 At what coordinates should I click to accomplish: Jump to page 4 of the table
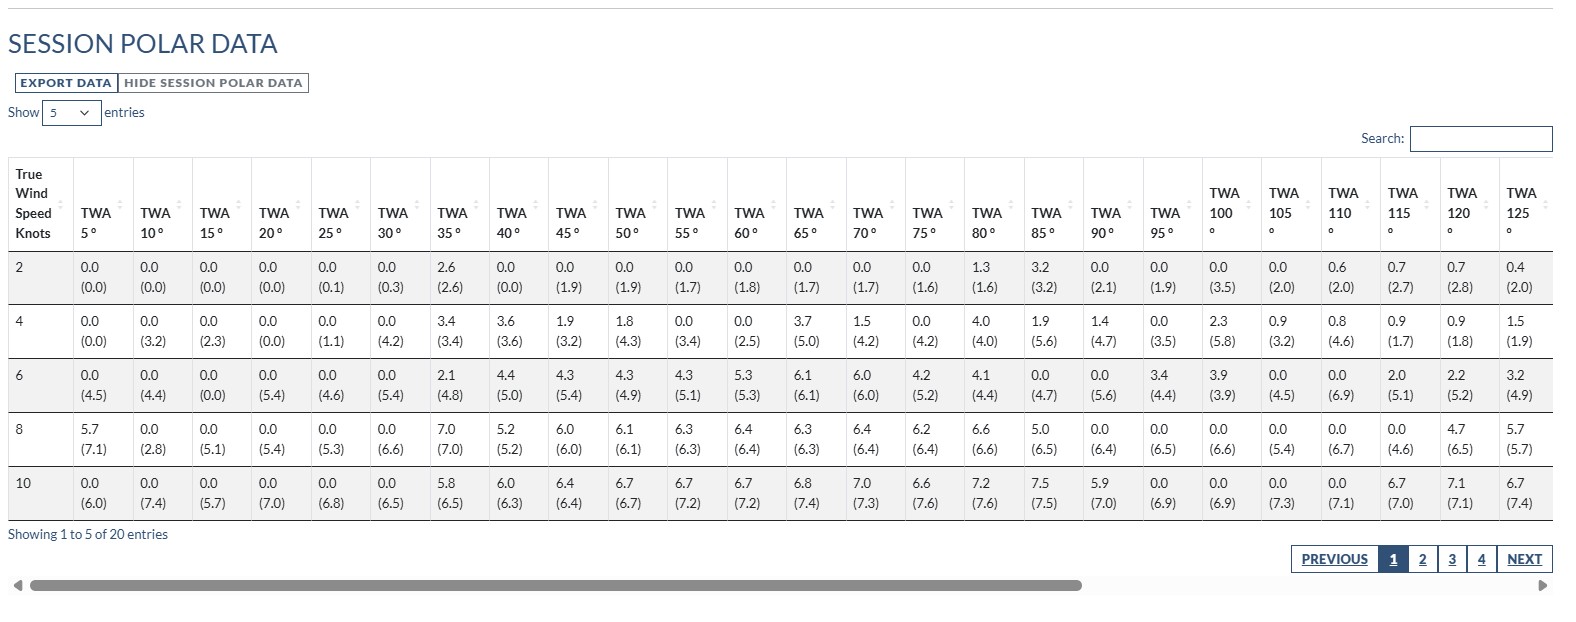click(x=1481, y=559)
